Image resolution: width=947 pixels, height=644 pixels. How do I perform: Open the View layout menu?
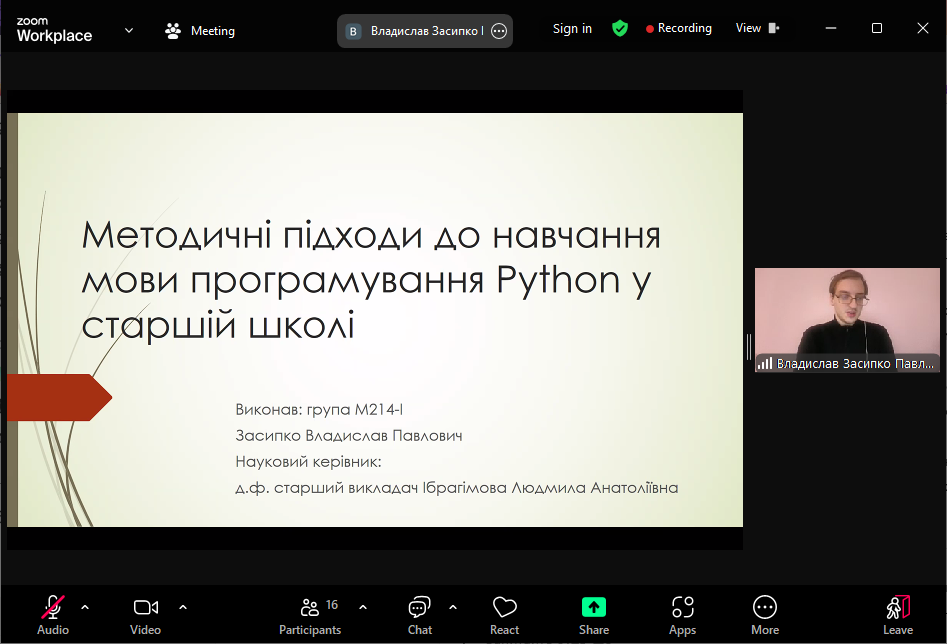[757, 28]
